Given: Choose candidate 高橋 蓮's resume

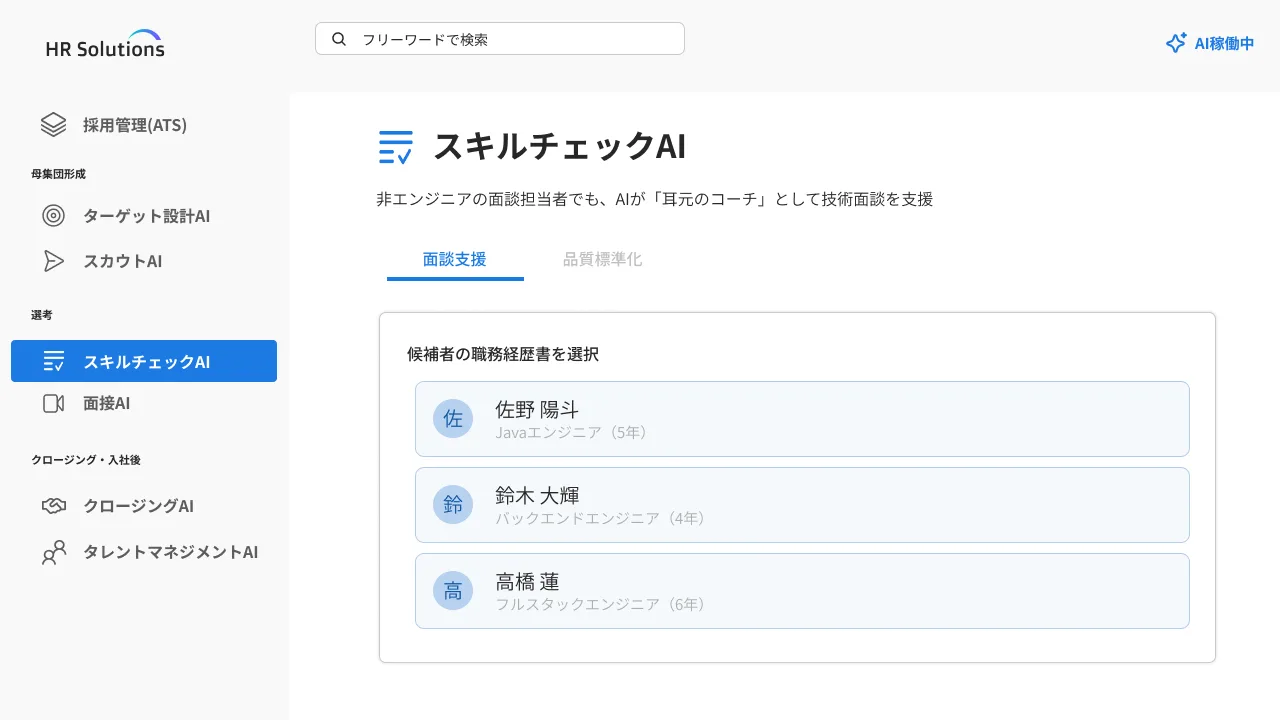Looking at the screenshot, I should (x=802, y=591).
